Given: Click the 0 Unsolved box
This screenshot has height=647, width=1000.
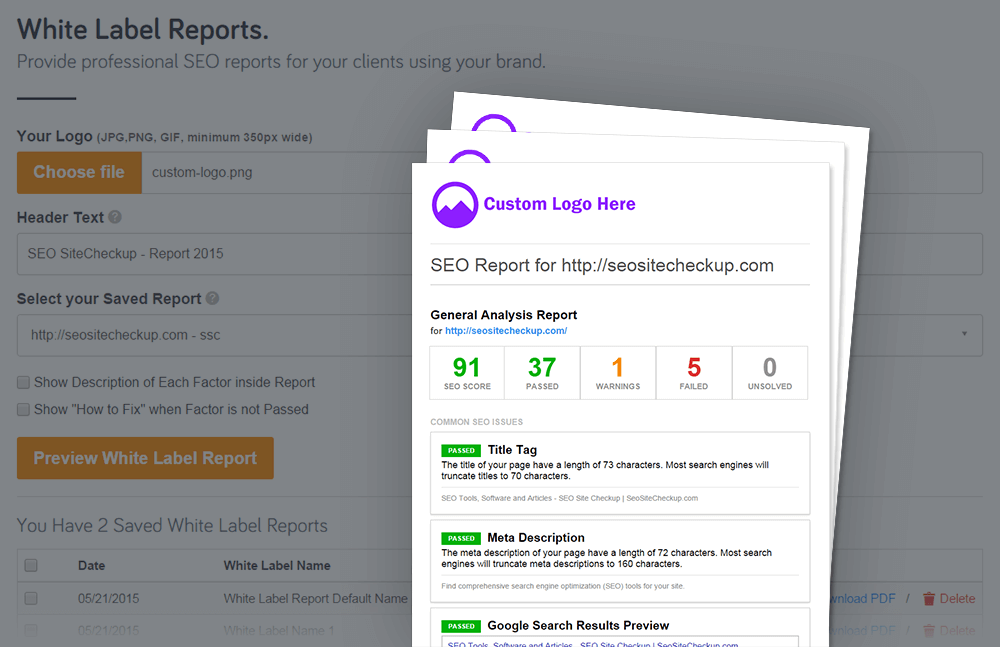Looking at the screenshot, I should click(x=770, y=373).
